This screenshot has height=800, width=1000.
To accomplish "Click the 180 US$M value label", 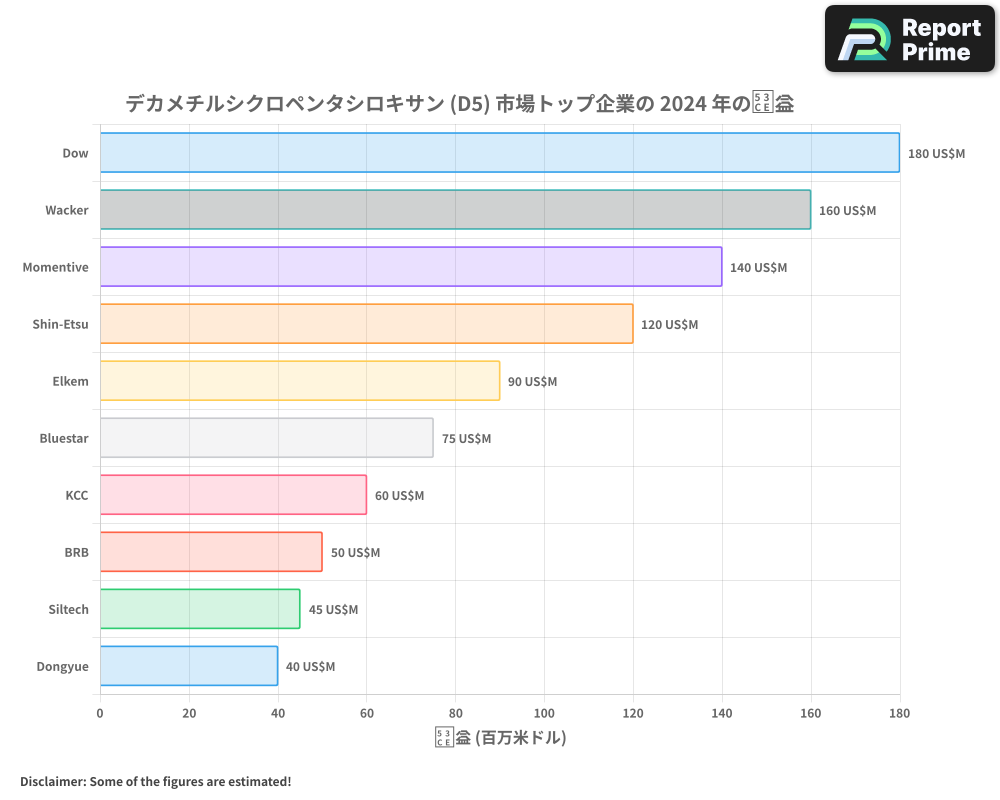I will coord(934,153).
